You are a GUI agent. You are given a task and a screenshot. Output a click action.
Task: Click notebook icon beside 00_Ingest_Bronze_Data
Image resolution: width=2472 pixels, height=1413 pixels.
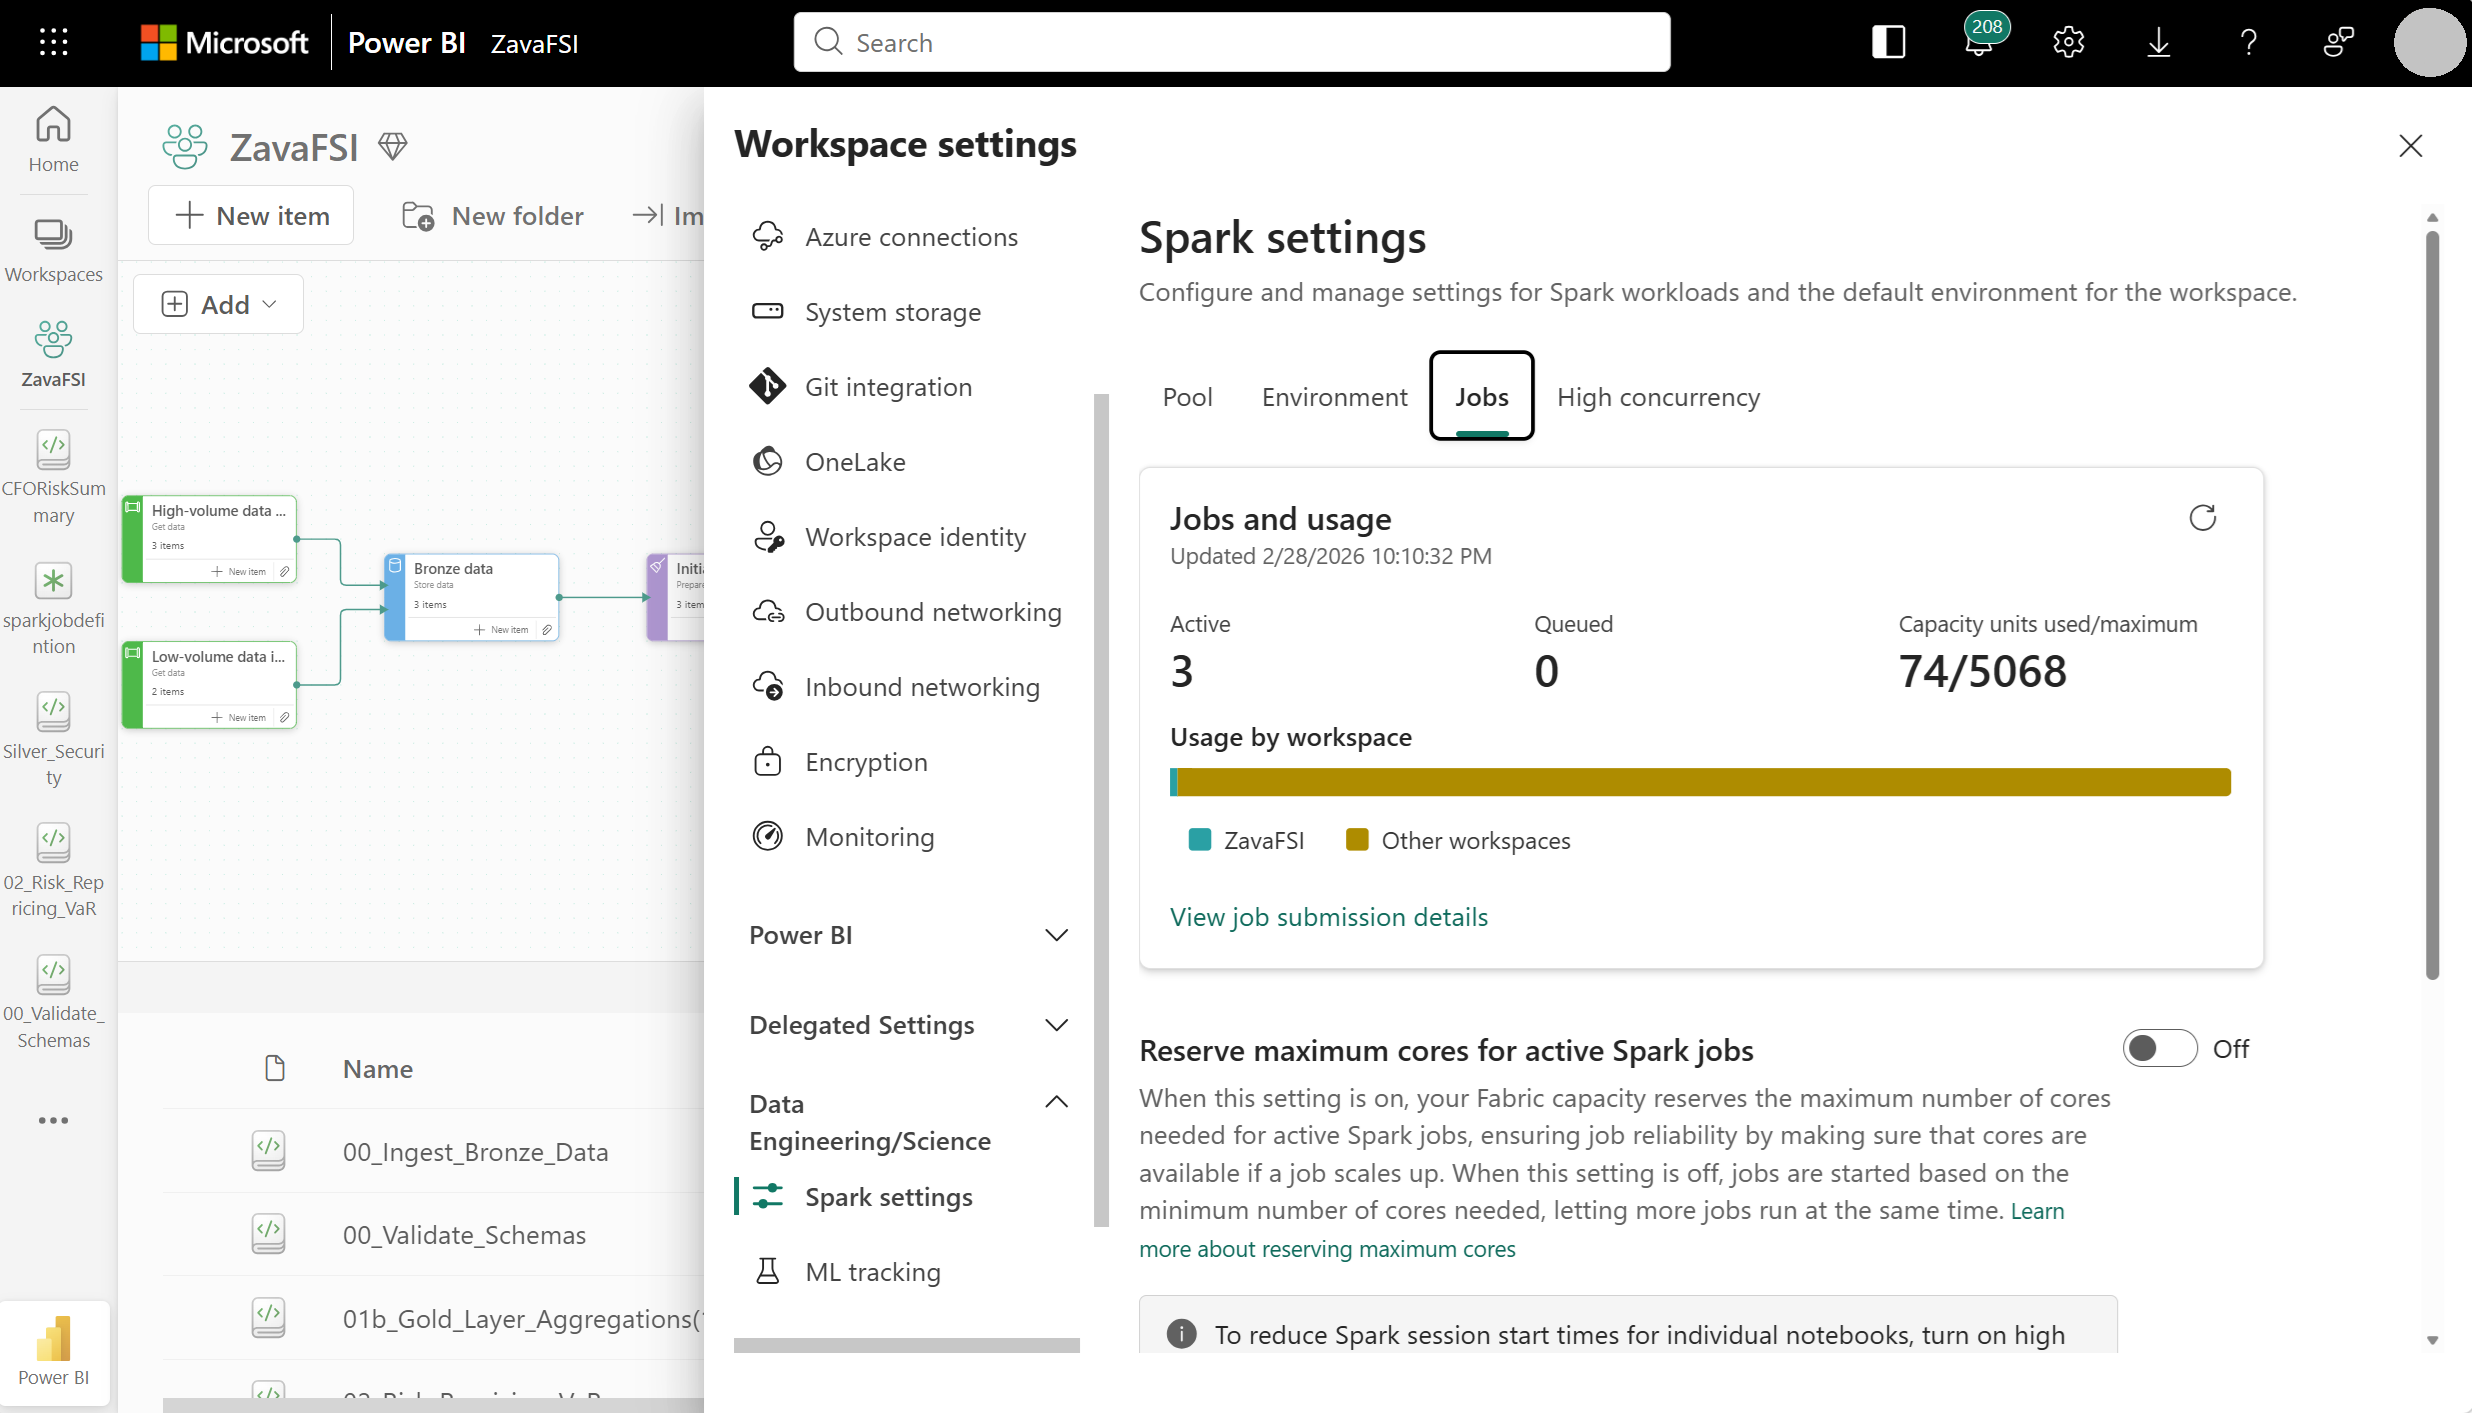[268, 1150]
